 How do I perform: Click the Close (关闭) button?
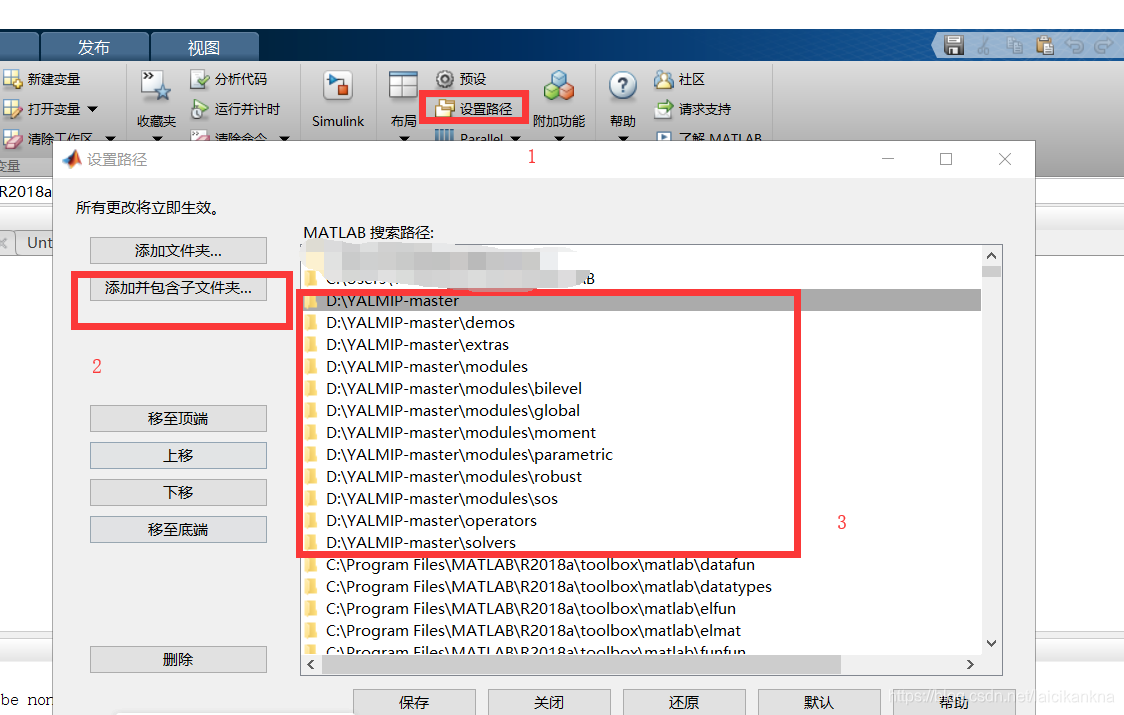point(549,702)
